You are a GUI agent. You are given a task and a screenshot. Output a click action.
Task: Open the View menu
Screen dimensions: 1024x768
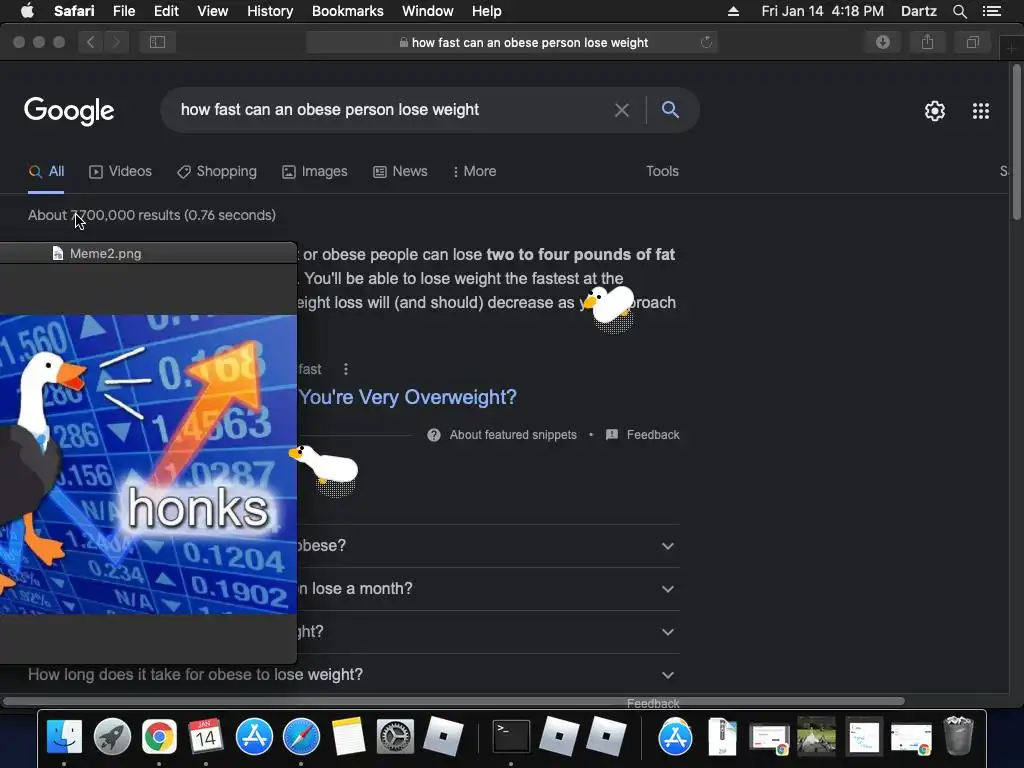[x=213, y=11]
